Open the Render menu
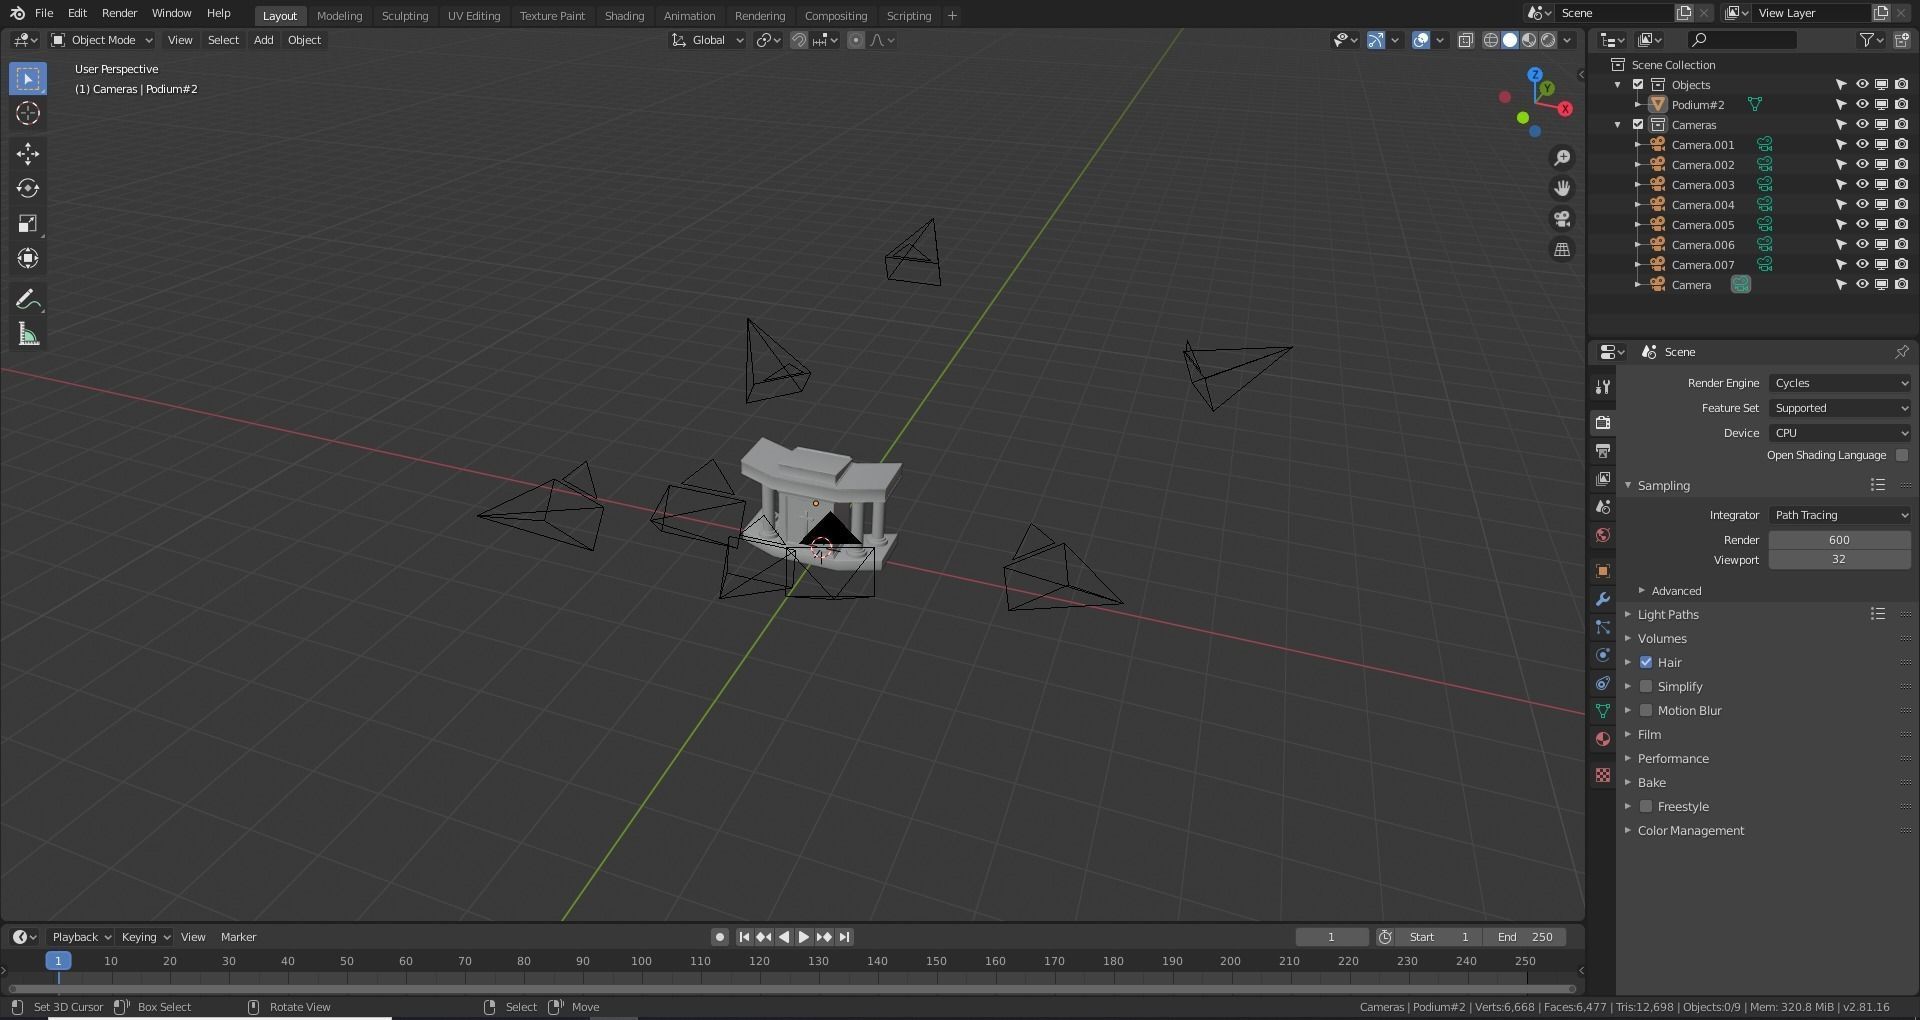The width and height of the screenshot is (1920, 1020). tap(119, 13)
